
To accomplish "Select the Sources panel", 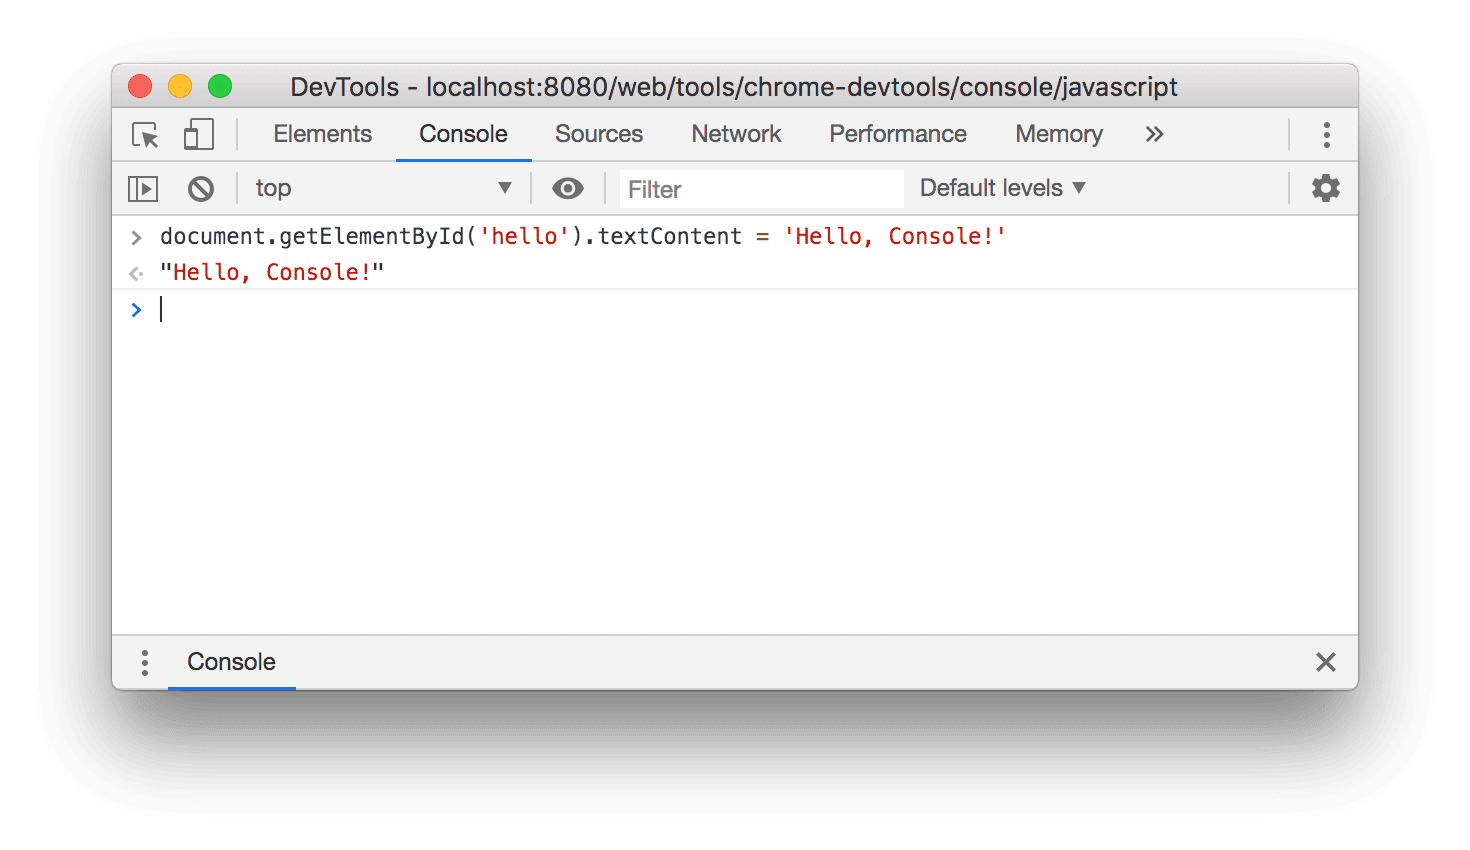I will 598,134.
